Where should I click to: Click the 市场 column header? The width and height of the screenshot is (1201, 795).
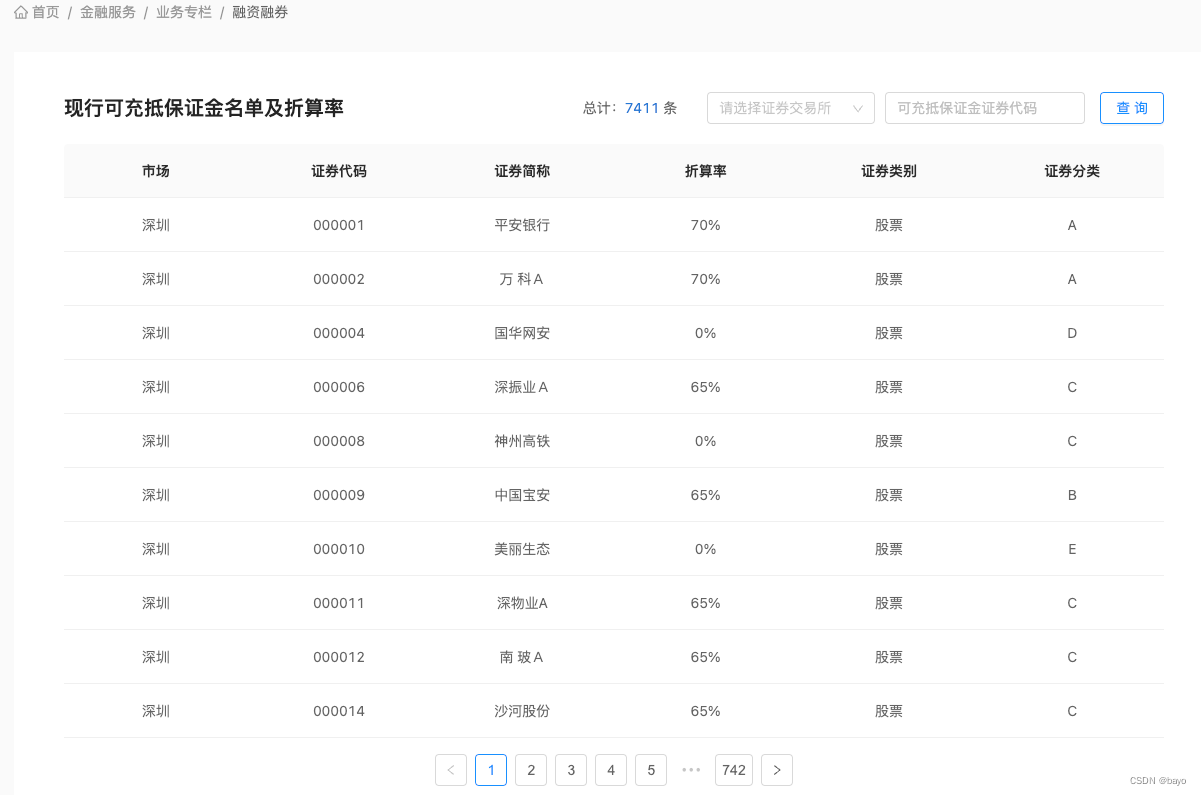[156, 171]
